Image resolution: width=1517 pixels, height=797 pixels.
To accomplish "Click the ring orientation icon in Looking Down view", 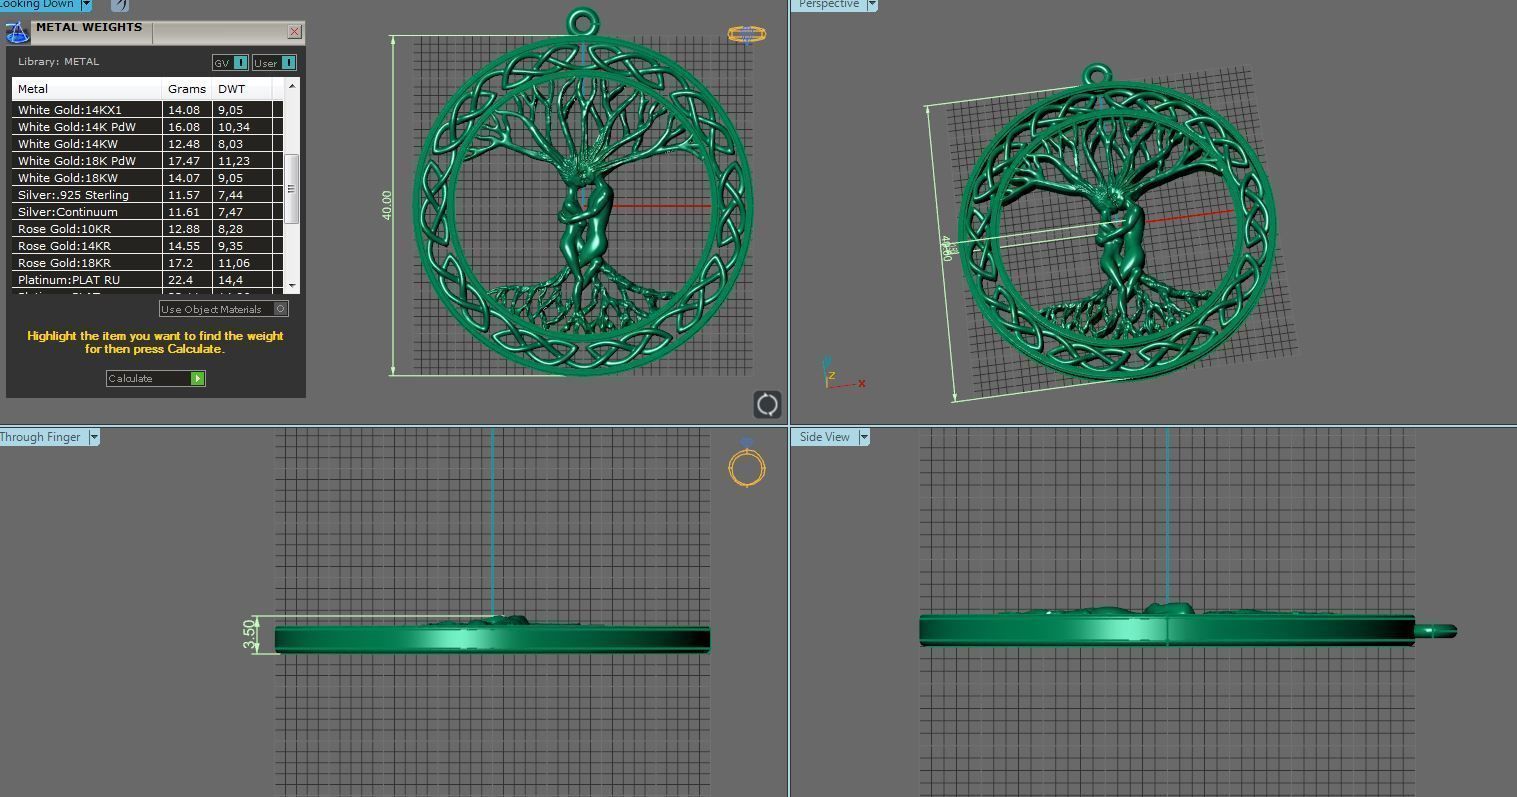I will pyautogui.click(x=746, y=34).
